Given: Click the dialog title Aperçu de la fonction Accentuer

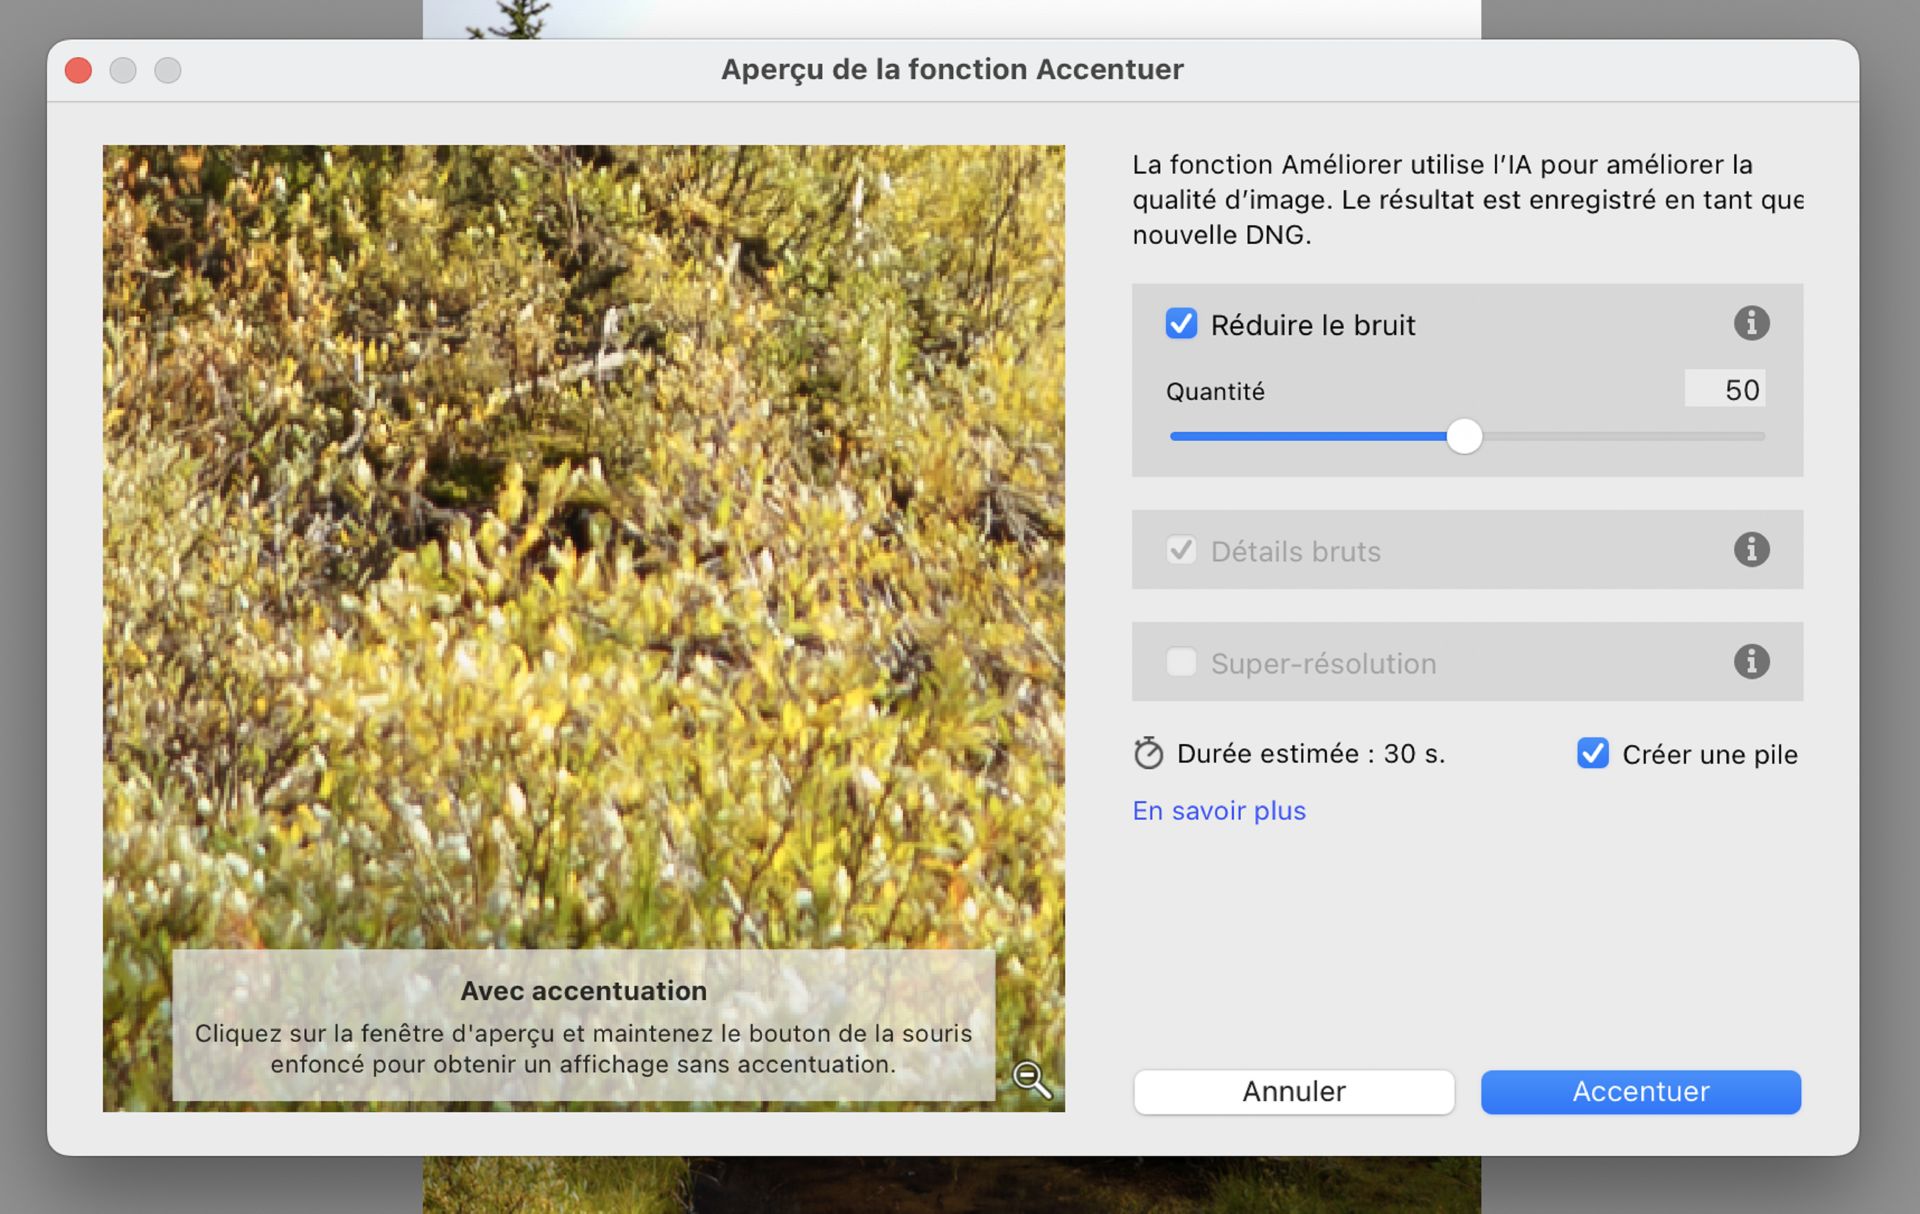Looking at the screenshot, I should 952,70.
